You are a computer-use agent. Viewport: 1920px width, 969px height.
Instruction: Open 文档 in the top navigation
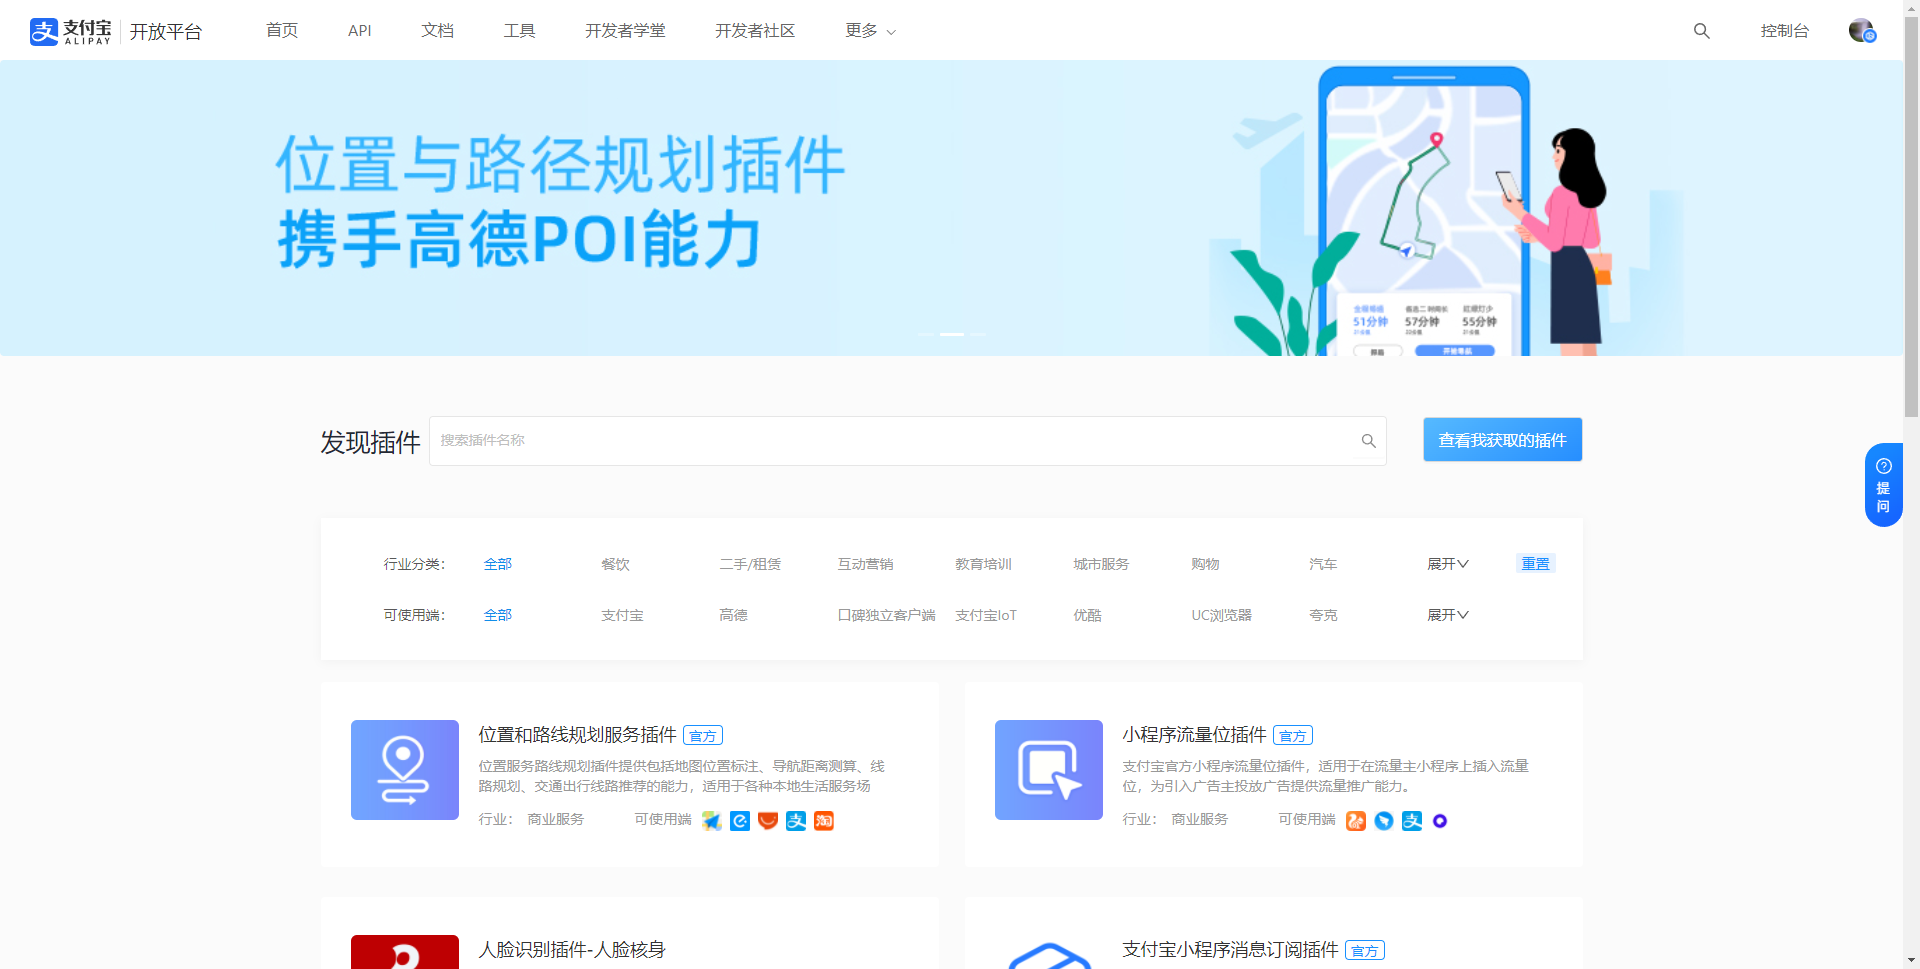click(x=438, y=31)
